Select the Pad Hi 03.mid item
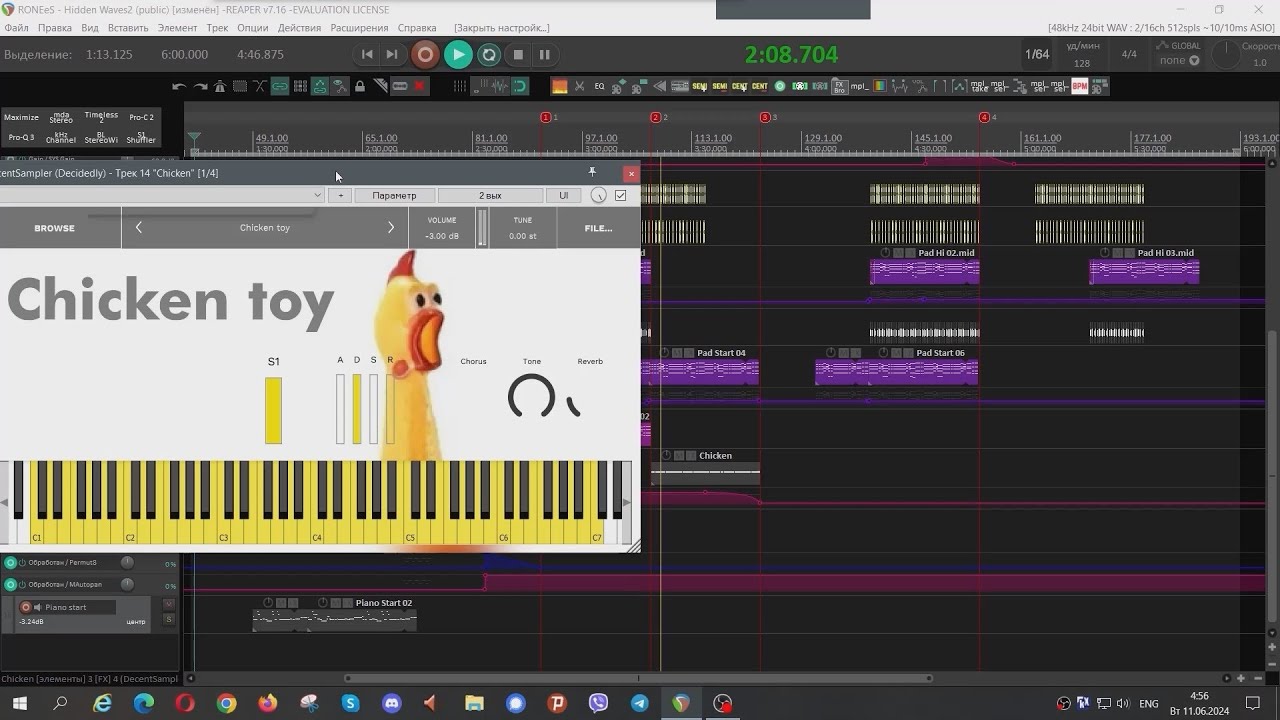 point(1144,270)
